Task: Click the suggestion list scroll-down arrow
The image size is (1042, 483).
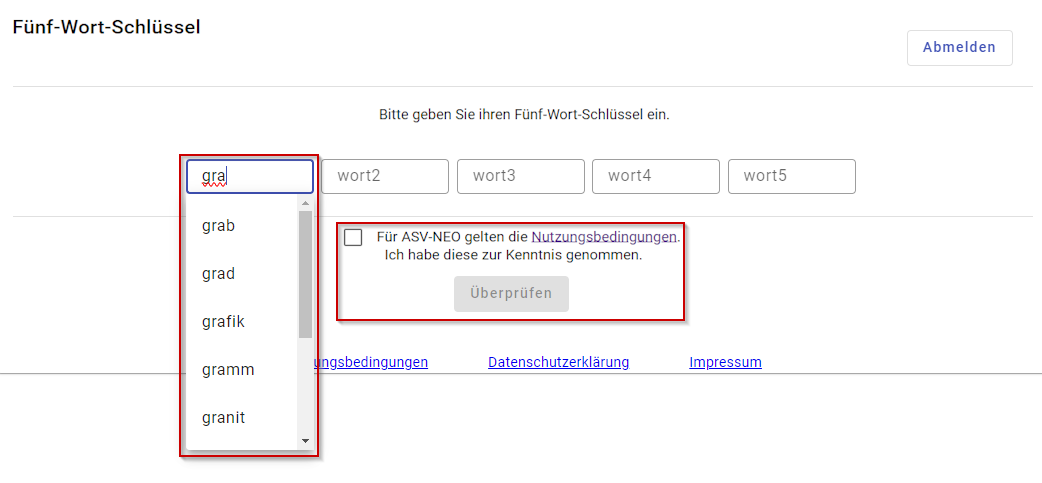Action: [x=305, y=440]
